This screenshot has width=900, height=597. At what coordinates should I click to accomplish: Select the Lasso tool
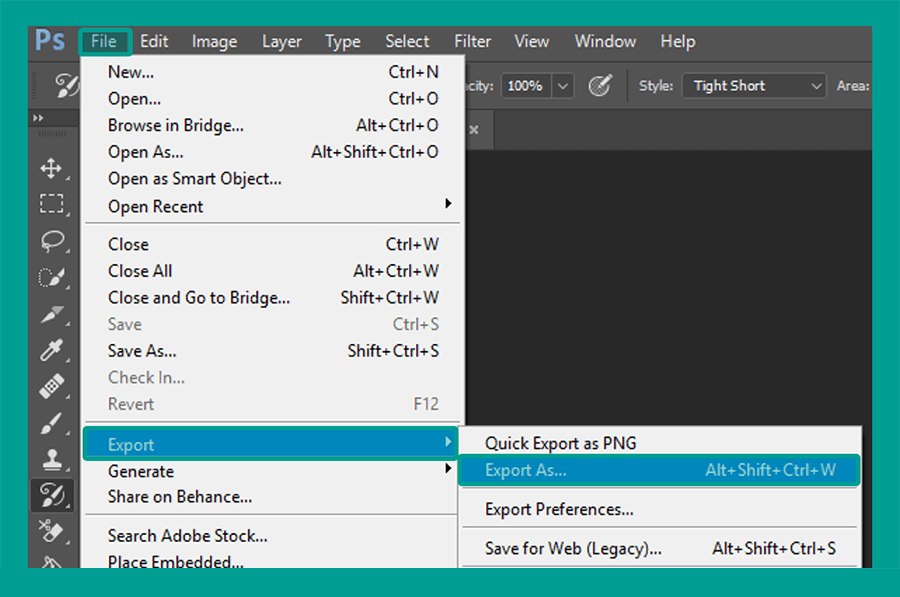point(52,241)
